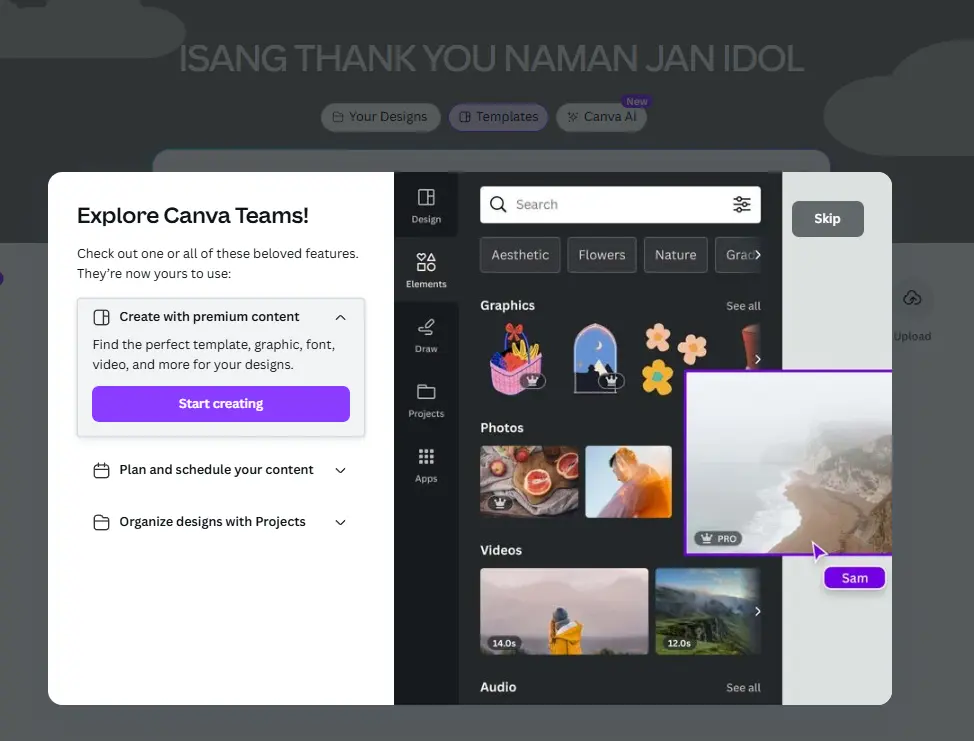This screenshot has width=974, height=741.
Task: Select the picnic basket graphic
Action: (x=516, y=359)
